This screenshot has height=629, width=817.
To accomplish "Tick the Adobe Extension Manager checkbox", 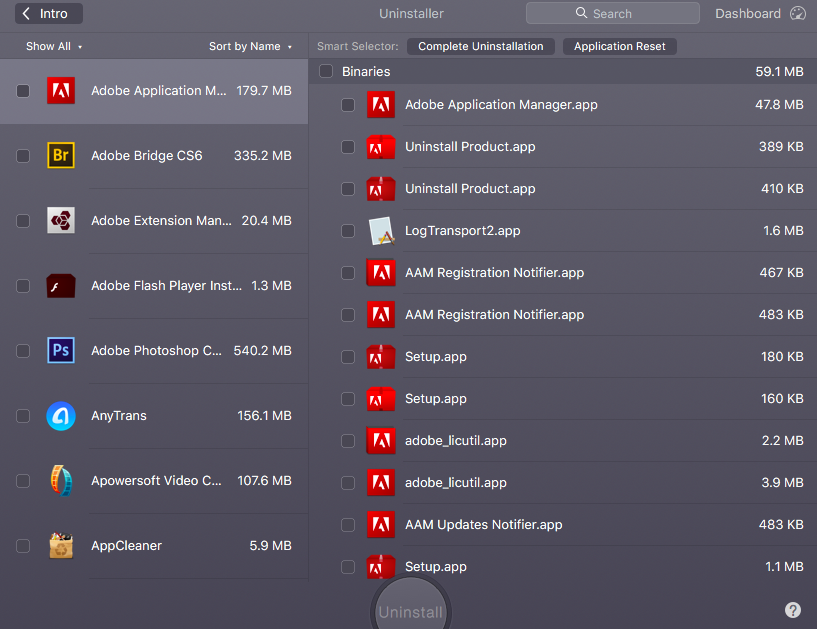I will click(x=23, y=221).
